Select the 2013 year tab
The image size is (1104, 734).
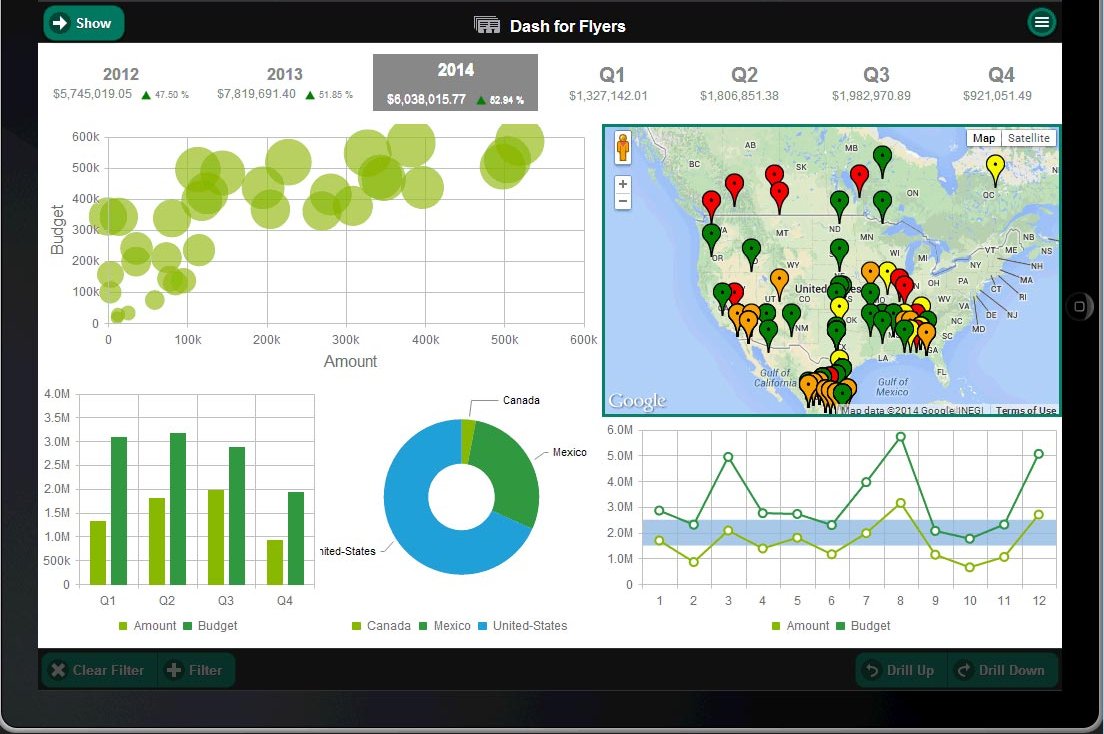285,83
